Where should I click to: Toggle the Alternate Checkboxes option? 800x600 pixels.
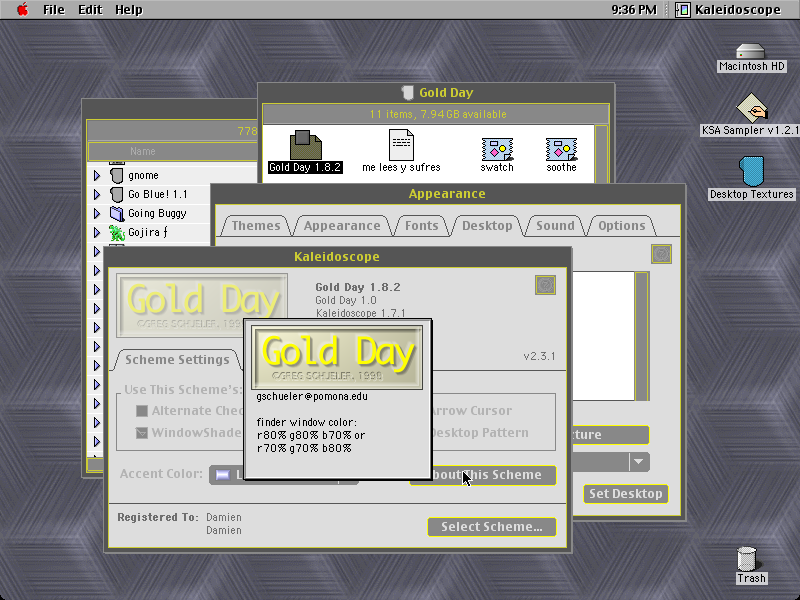click(142, 411)
